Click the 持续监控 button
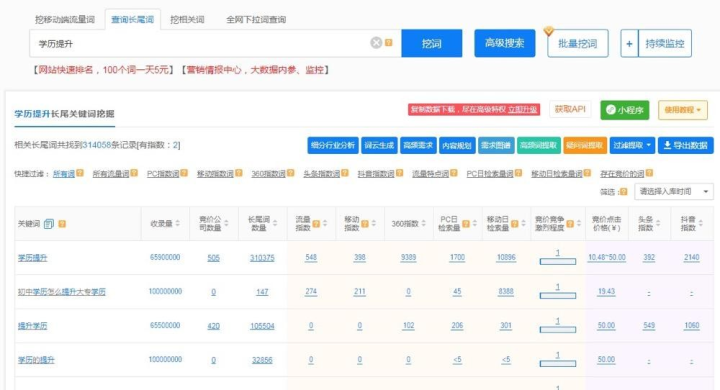 tap(664, 44)
